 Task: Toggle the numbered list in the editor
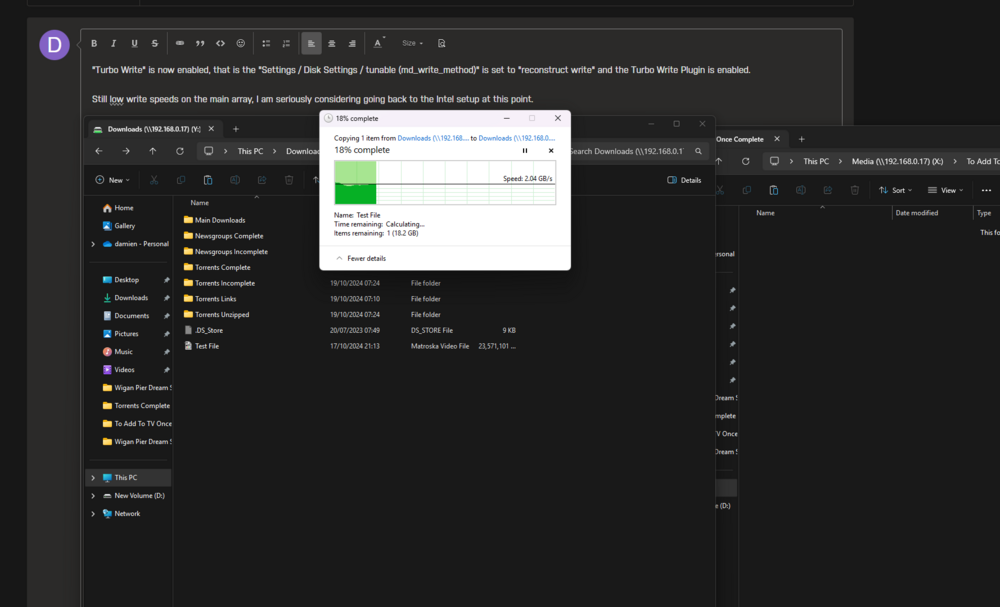[286, 43]
